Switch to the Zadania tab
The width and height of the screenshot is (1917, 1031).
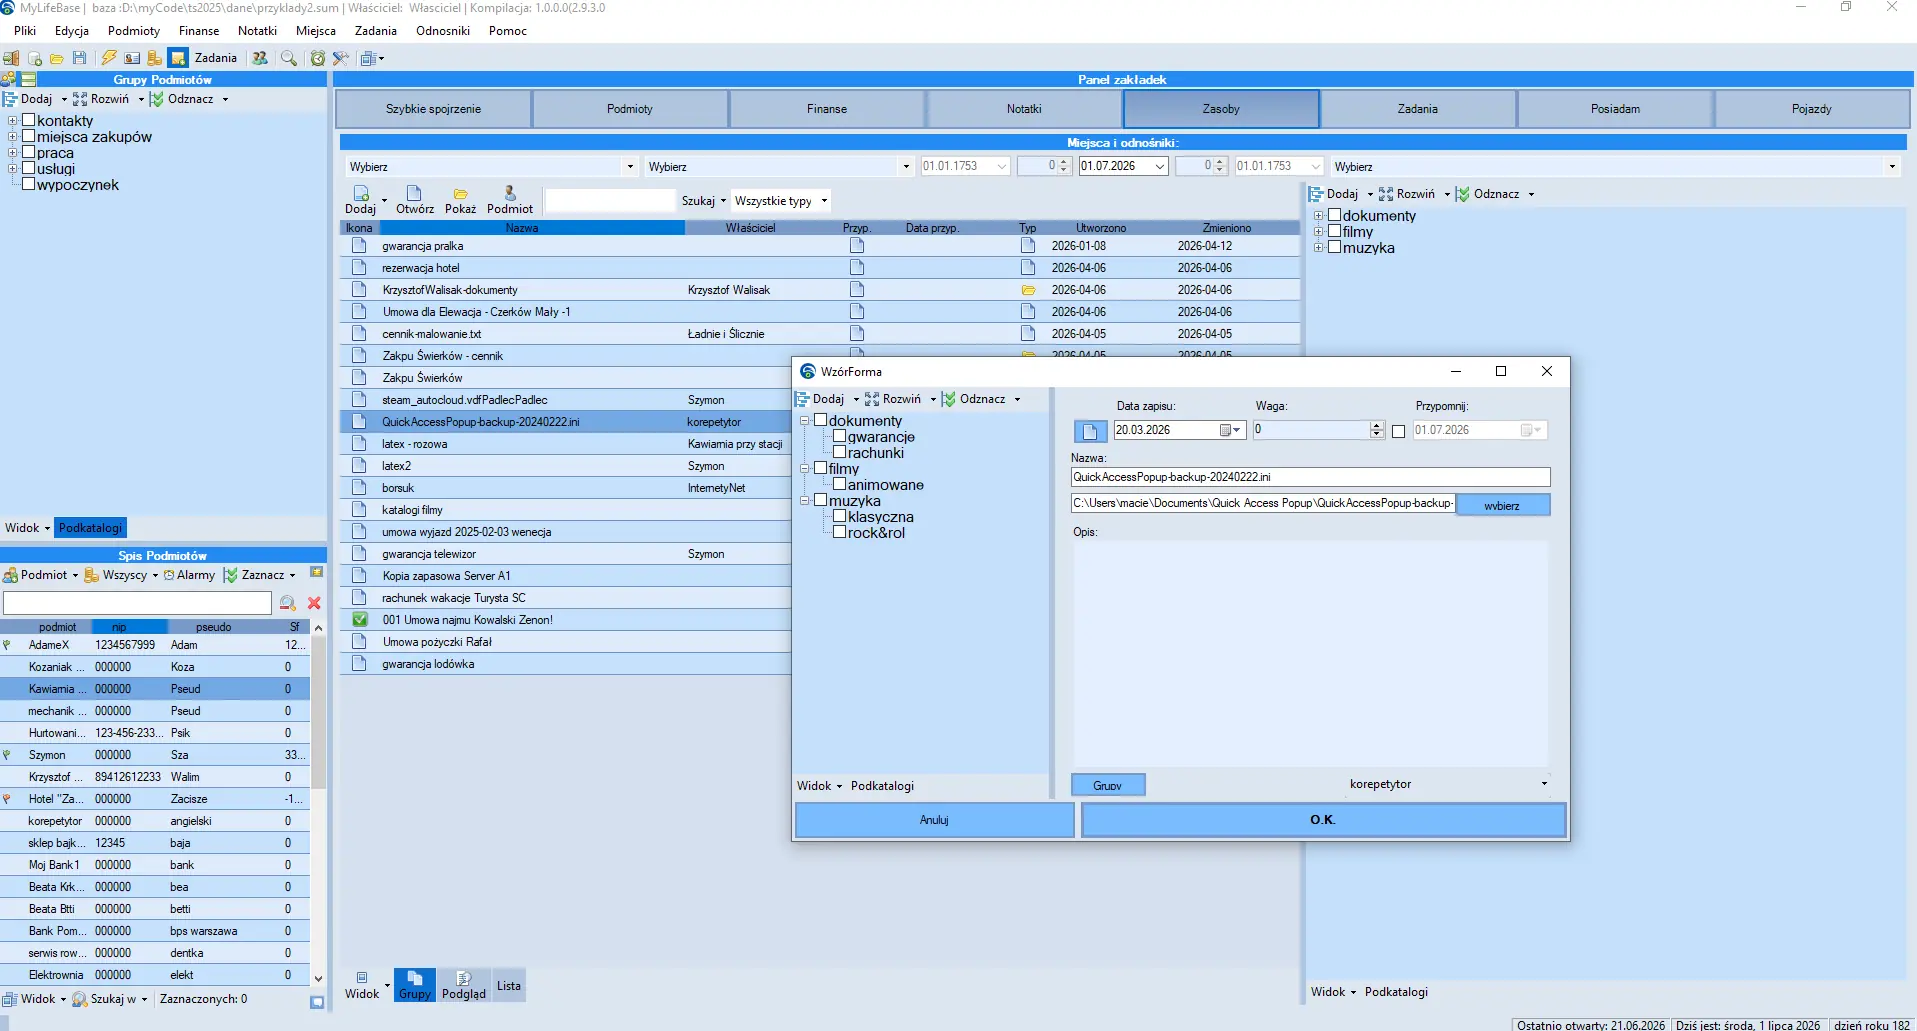click(x=1417, y=109)
